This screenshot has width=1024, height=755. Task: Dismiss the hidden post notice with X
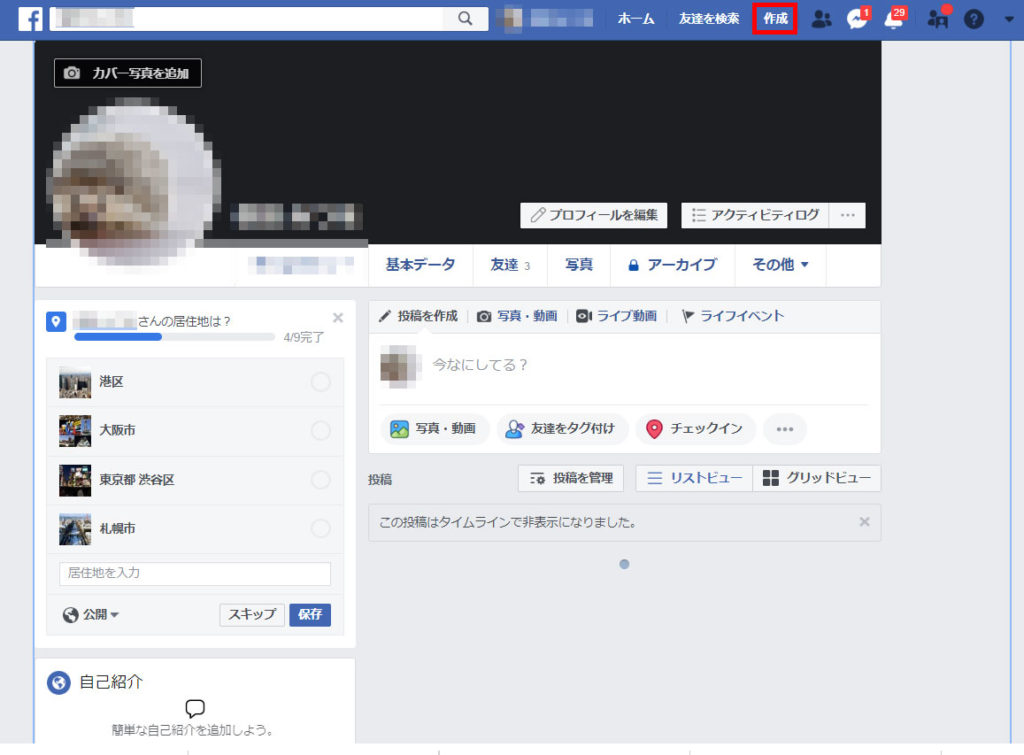click(864, 522)
